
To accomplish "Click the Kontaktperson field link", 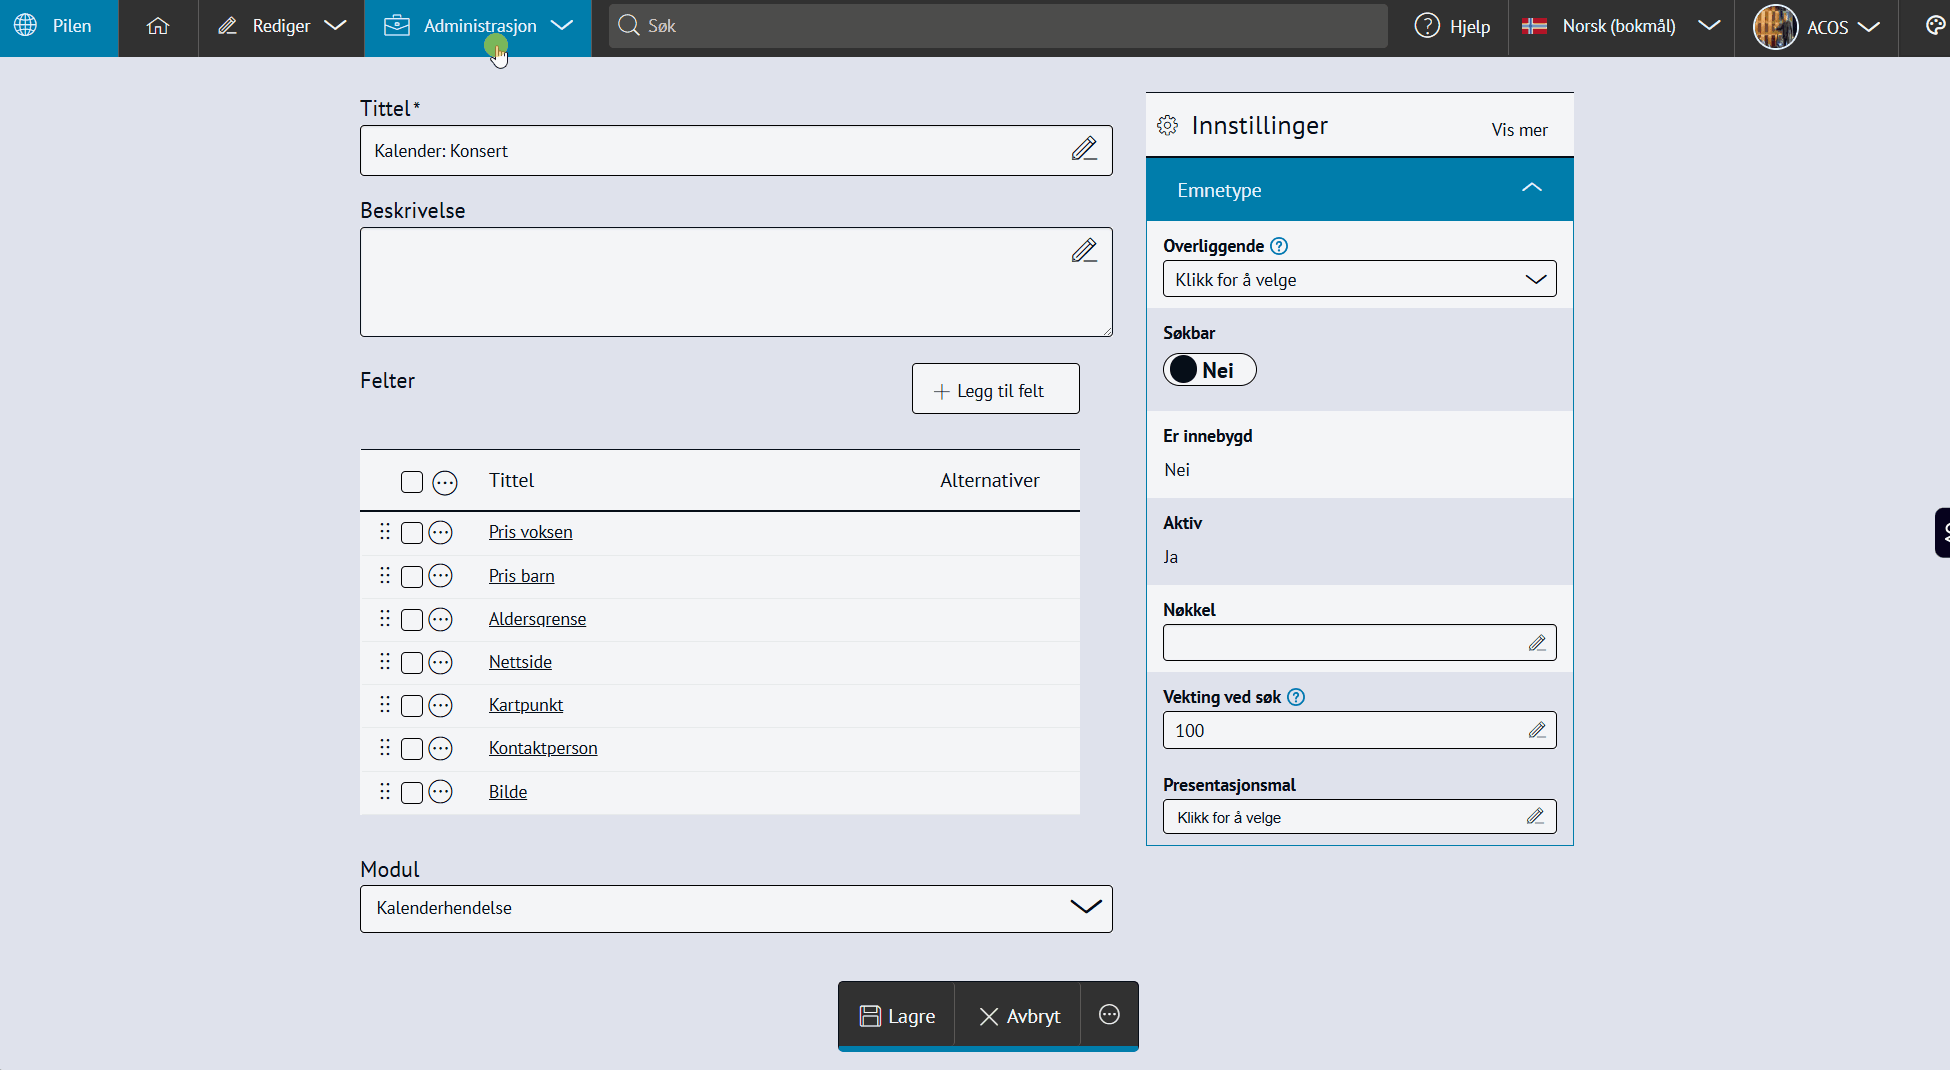I will [x=543, y=748].
